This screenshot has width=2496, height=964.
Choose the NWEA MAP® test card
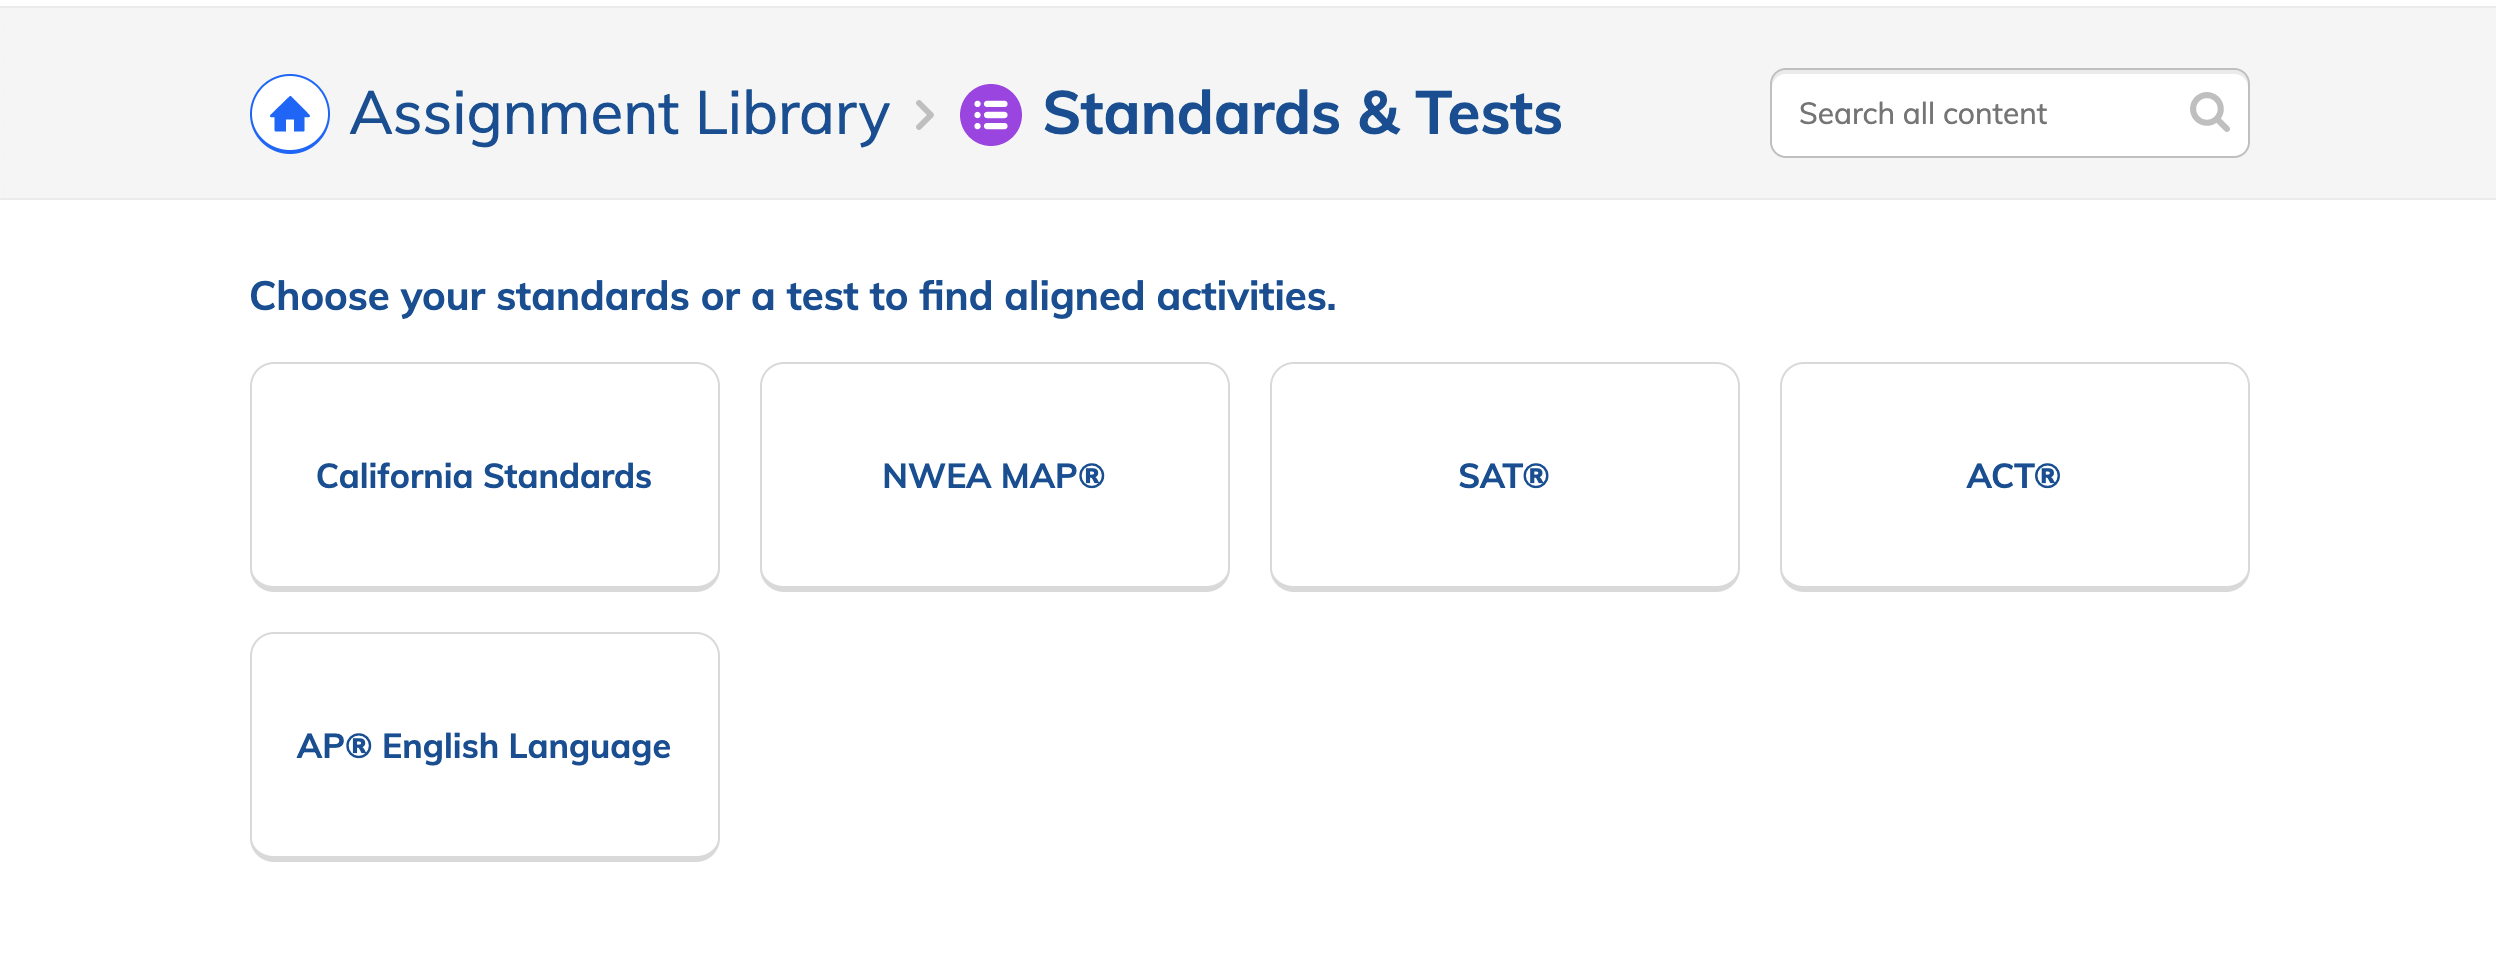[x=995, y=476]
